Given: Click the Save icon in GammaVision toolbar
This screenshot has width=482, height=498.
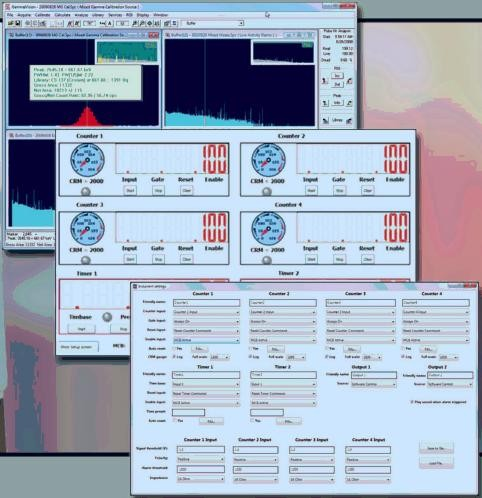Looking at the screenshot, I should 18,23.
